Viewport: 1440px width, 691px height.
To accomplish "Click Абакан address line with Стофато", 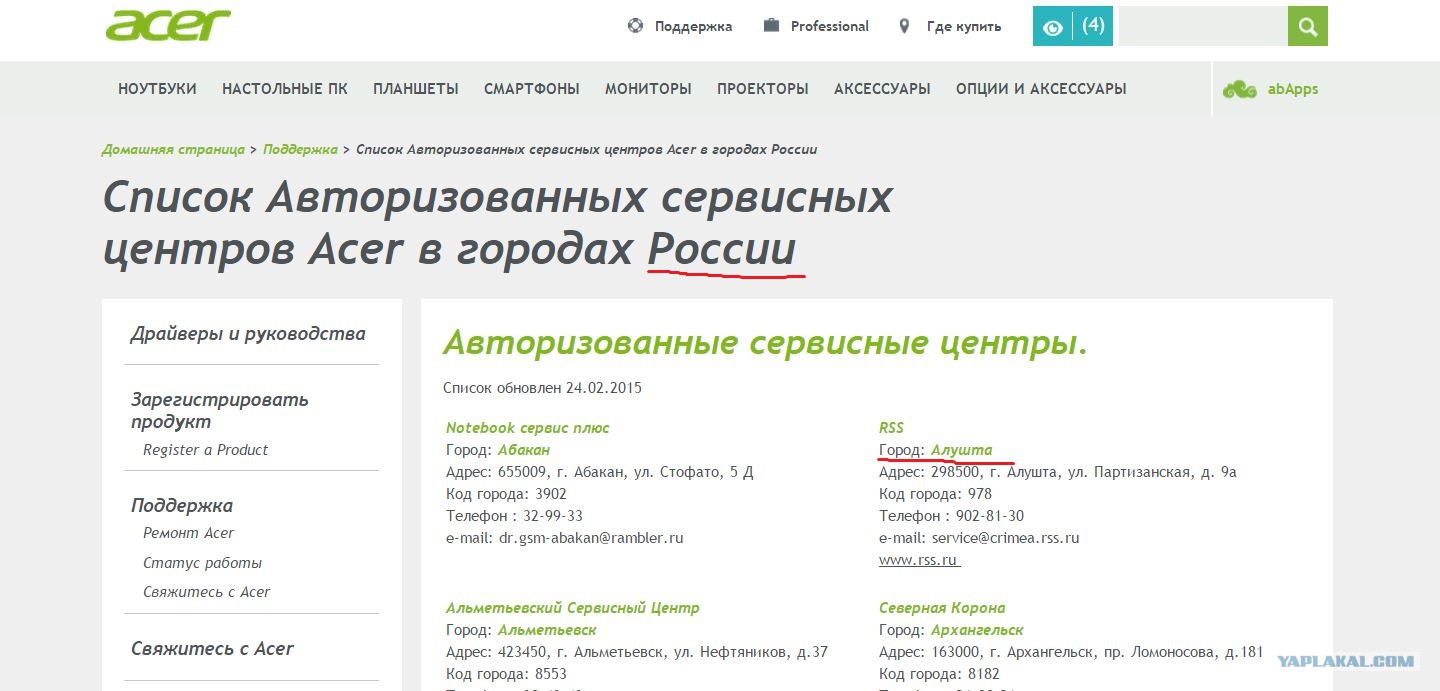I will point(600,472).
